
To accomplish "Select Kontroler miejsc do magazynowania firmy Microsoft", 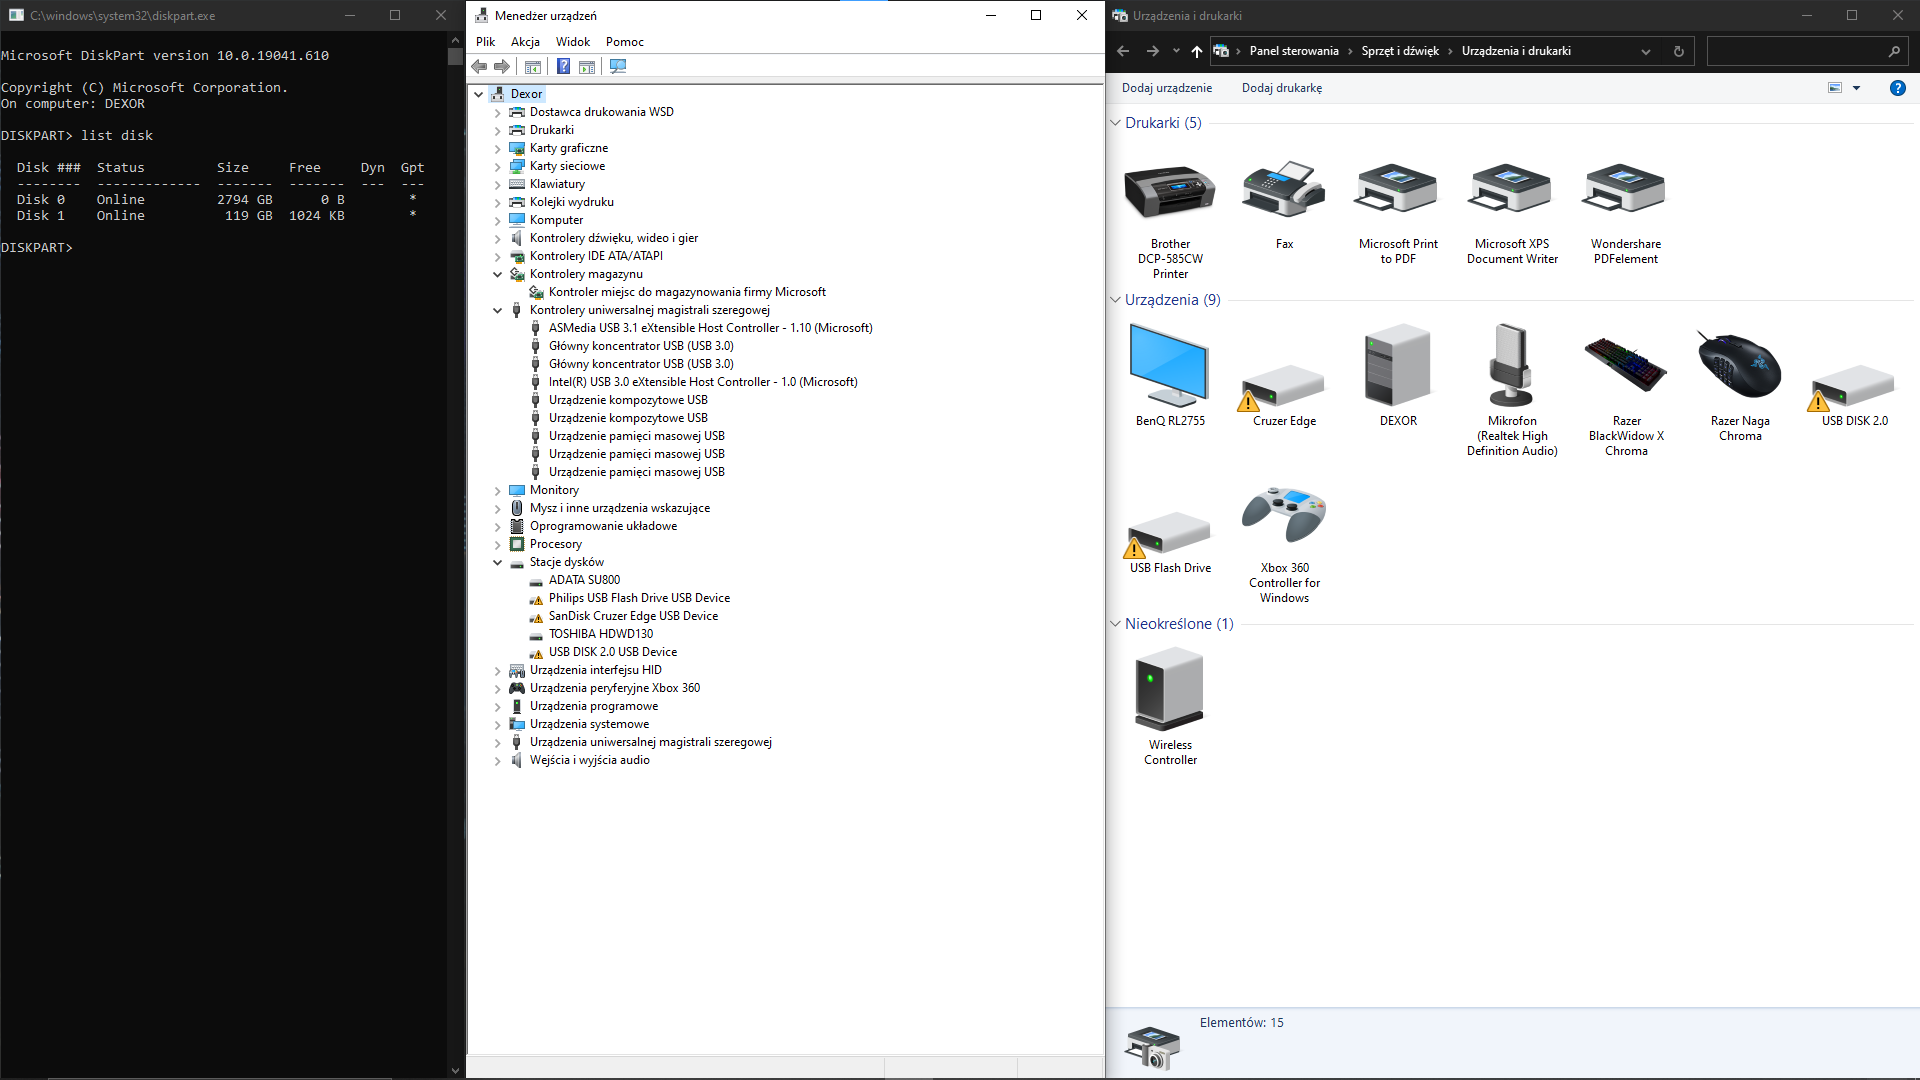I will (687, 292).
